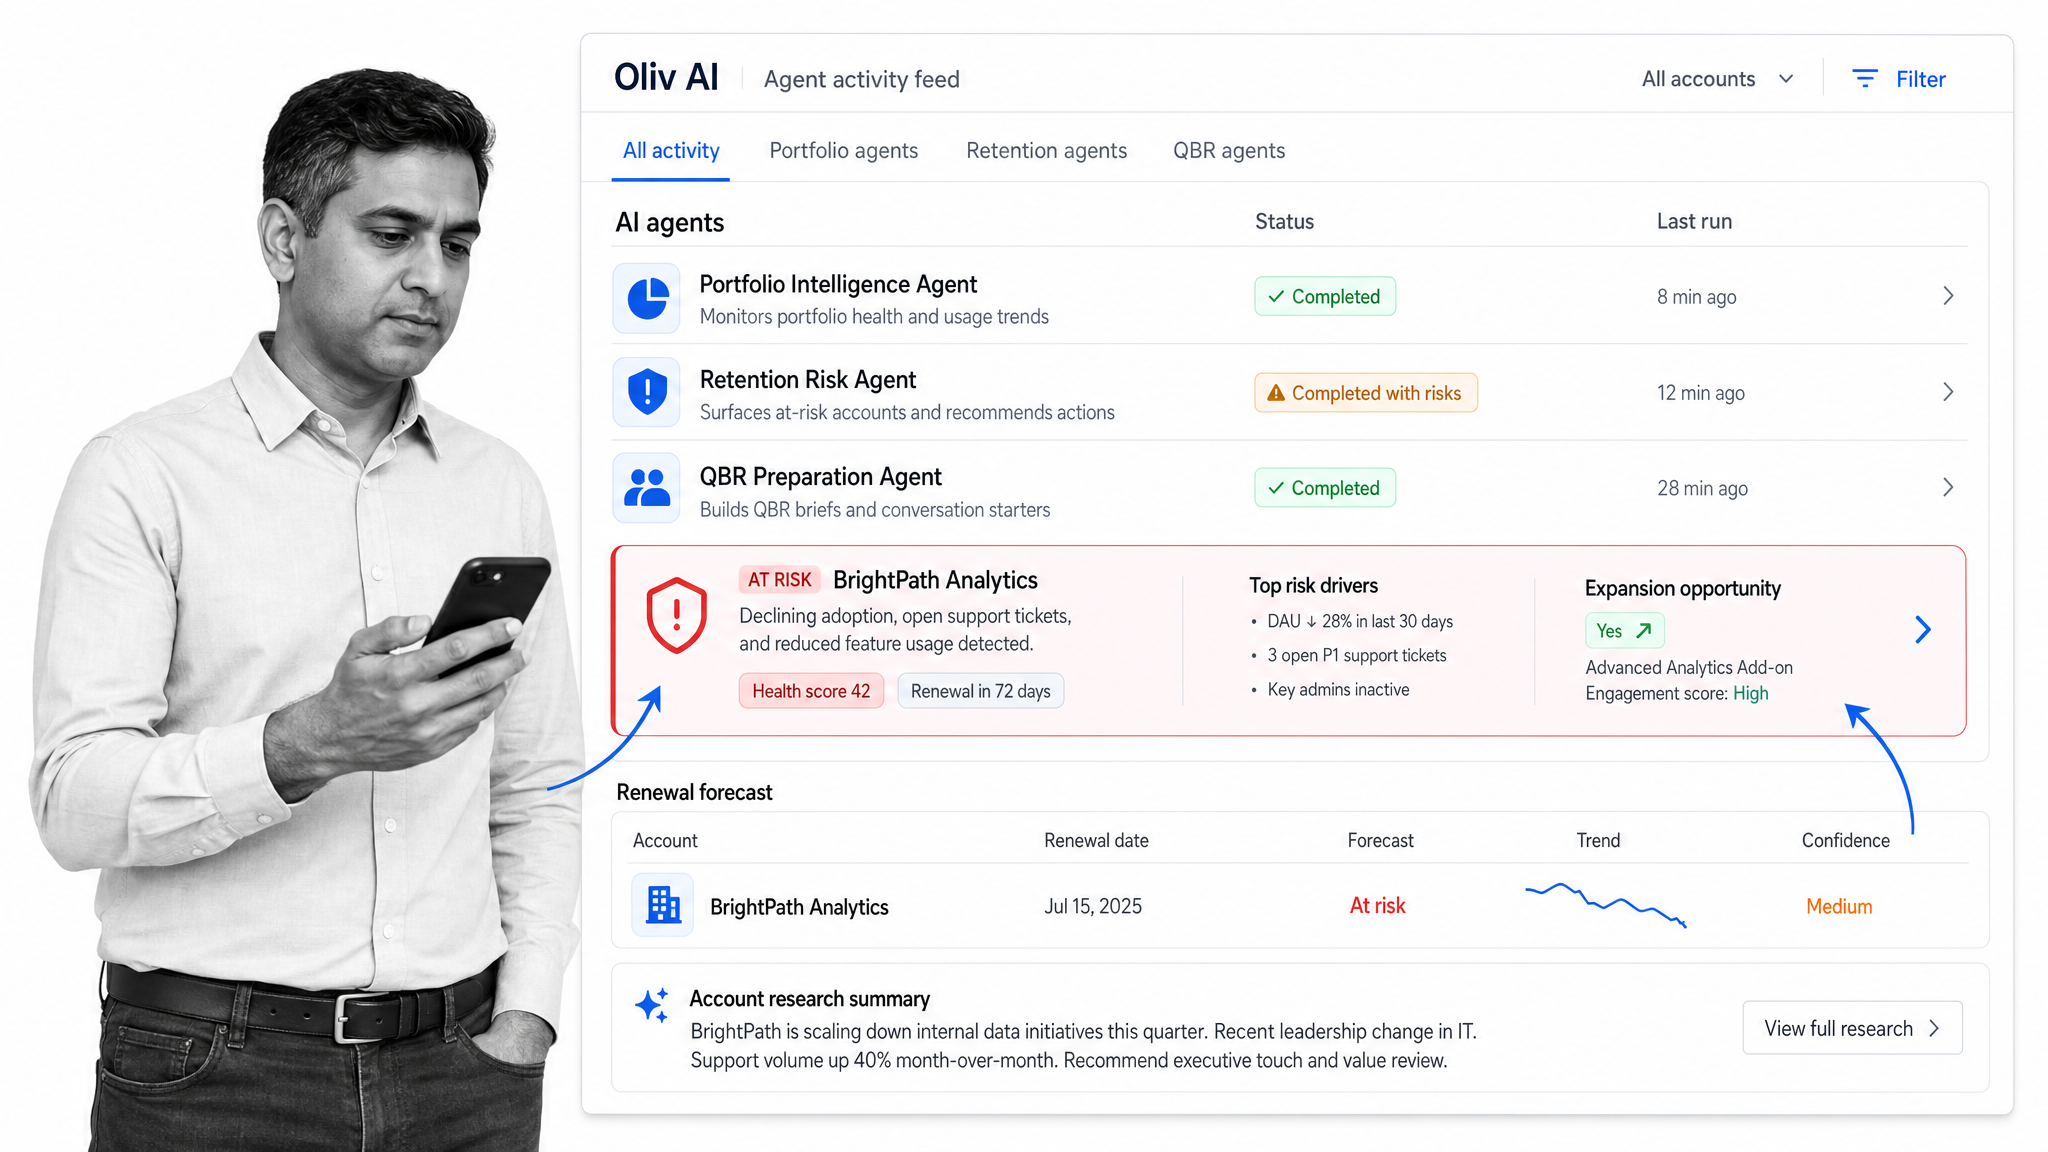Click the Portfolio Intelligence Agent title
This screenshot has height=1152, width=2048.
838,284
